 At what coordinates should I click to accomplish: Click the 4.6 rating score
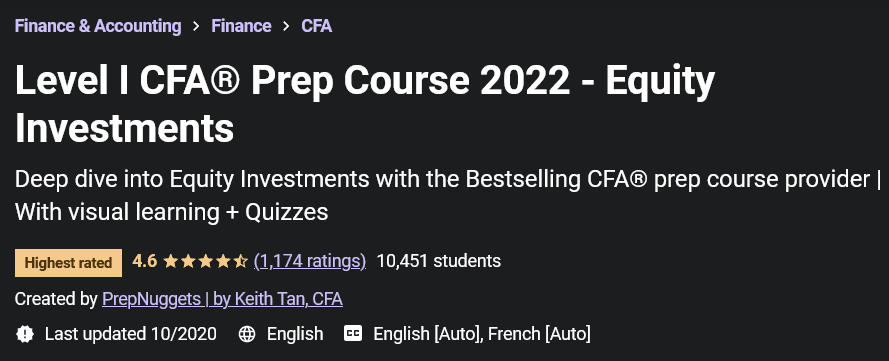pyautogui.click(x=145, y=261)
